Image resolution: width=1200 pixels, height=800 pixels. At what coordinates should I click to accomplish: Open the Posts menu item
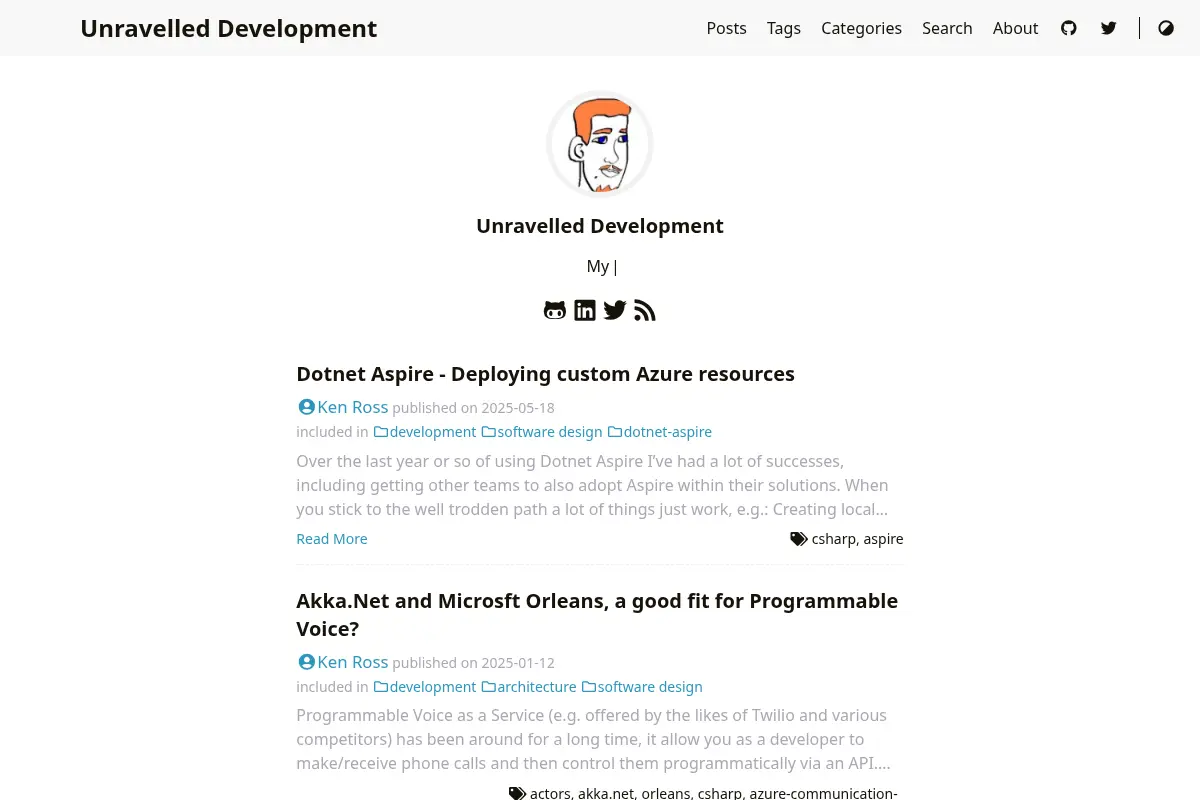[x=727, y=28]
